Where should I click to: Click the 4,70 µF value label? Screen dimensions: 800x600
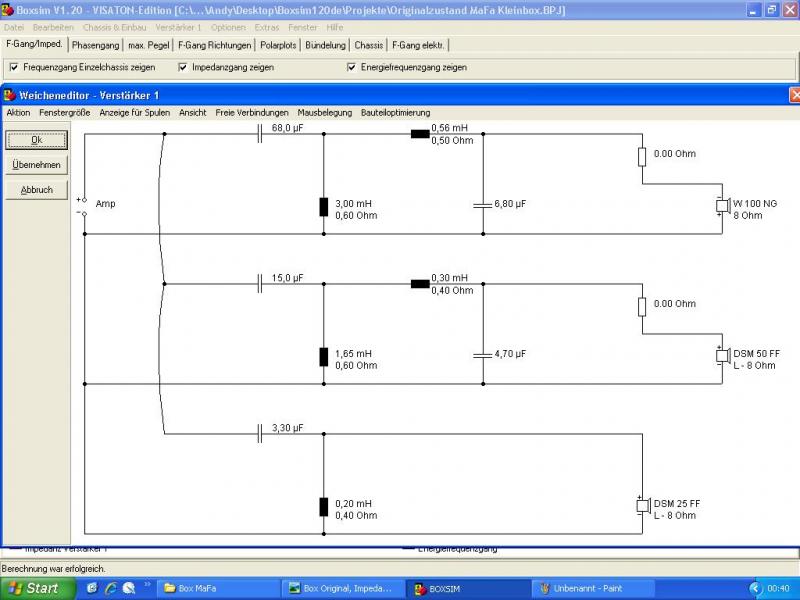510,354
